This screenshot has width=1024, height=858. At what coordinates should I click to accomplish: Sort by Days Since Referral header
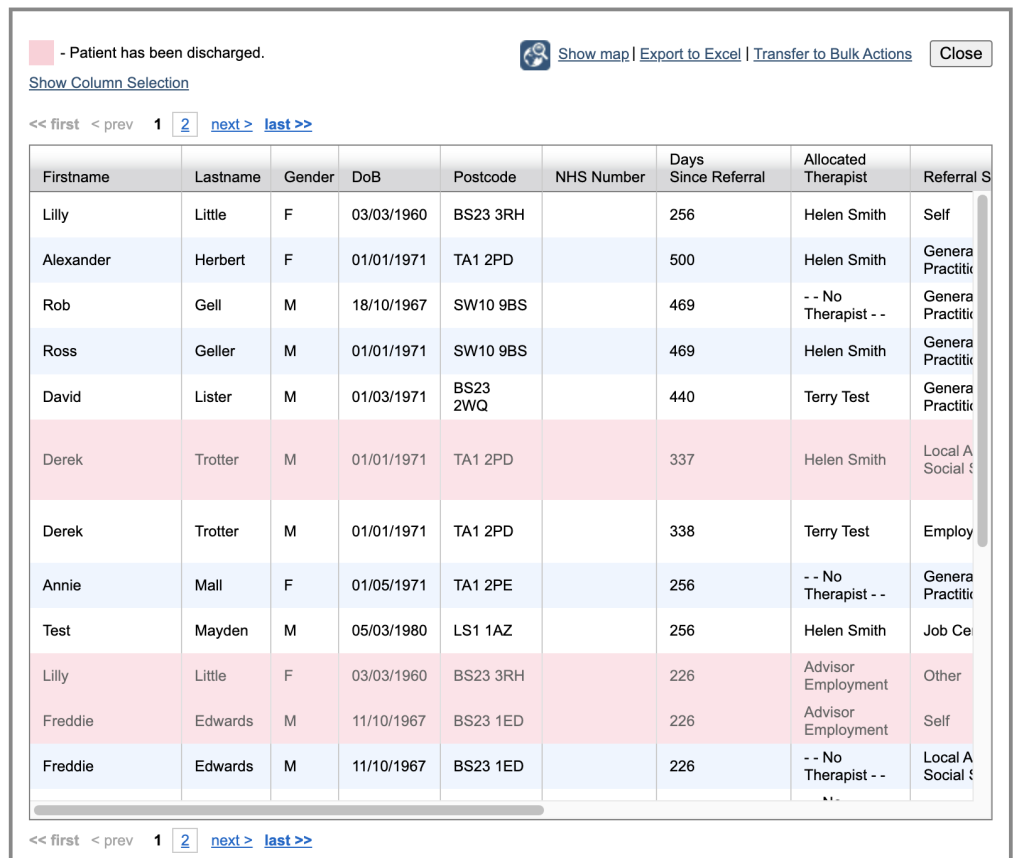click(x=717, y=168)
